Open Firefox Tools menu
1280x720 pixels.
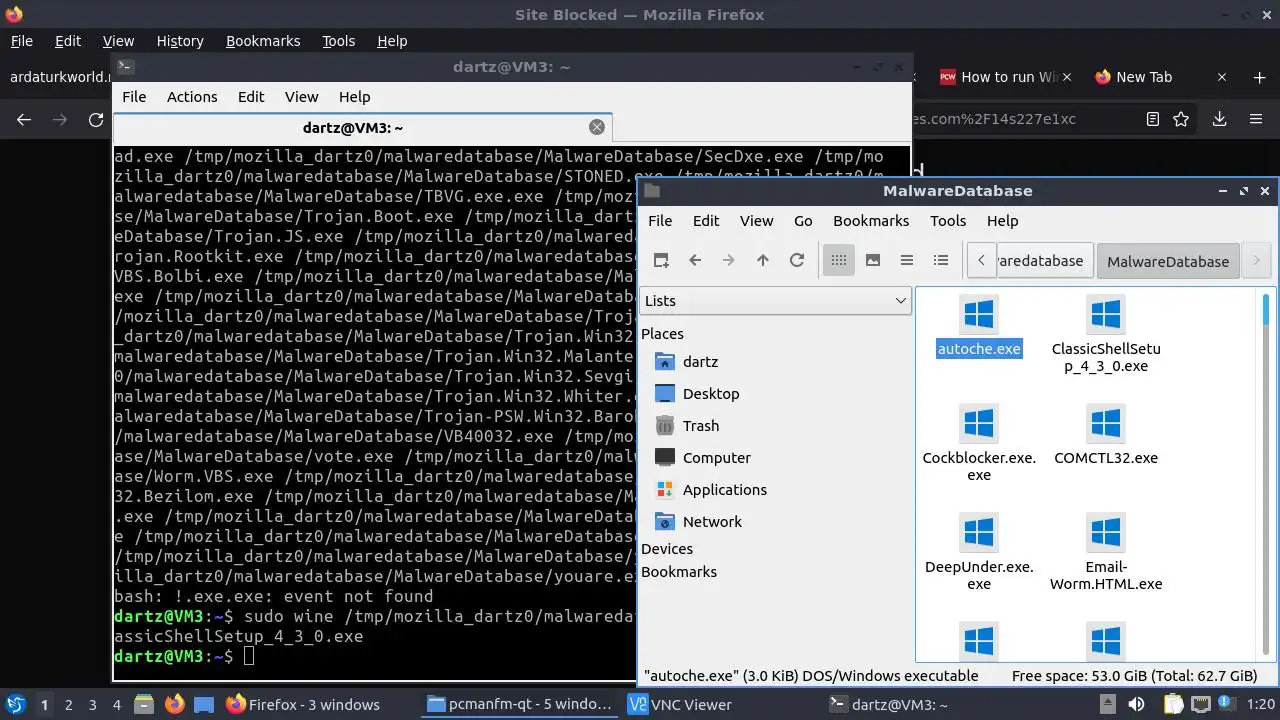click(x=338, y=41)
